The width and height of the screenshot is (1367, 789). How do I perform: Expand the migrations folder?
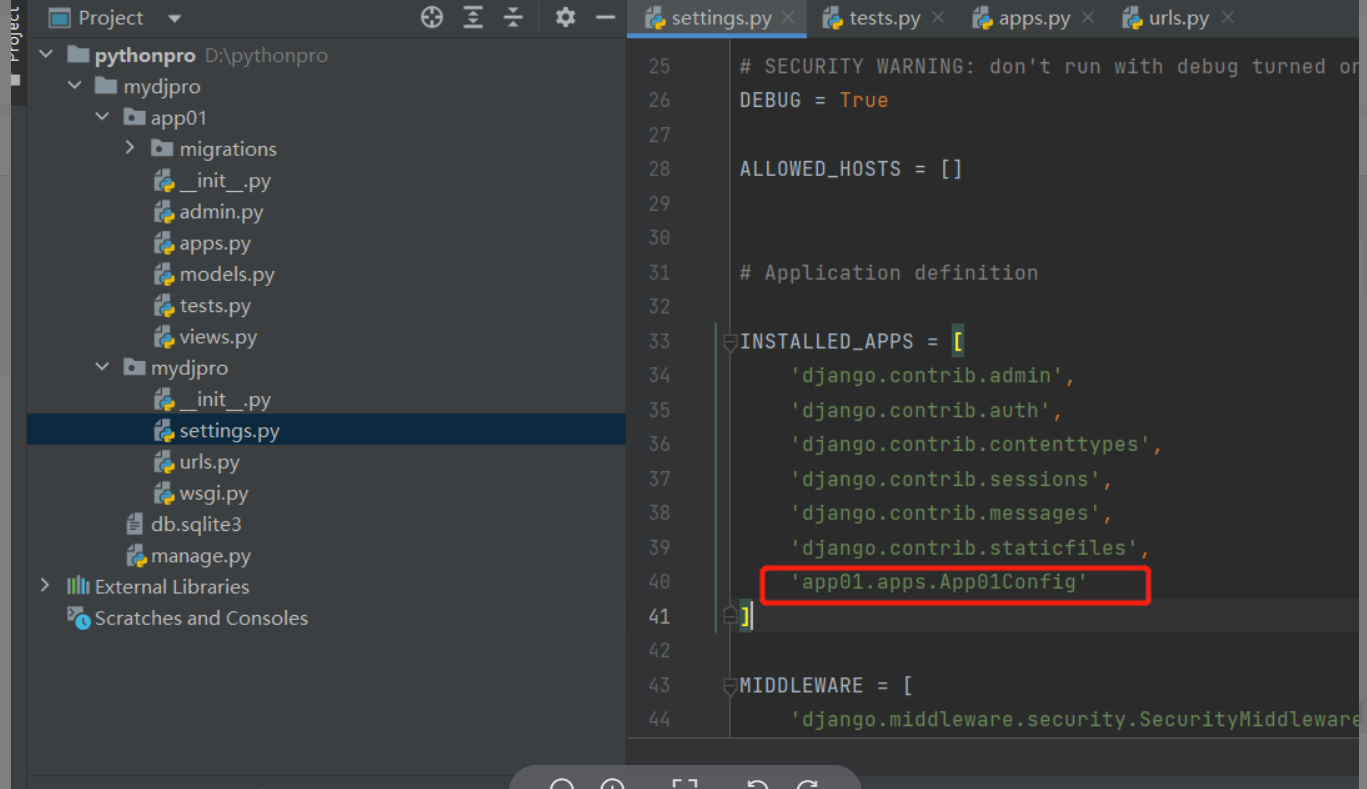(x=130, y=148)
